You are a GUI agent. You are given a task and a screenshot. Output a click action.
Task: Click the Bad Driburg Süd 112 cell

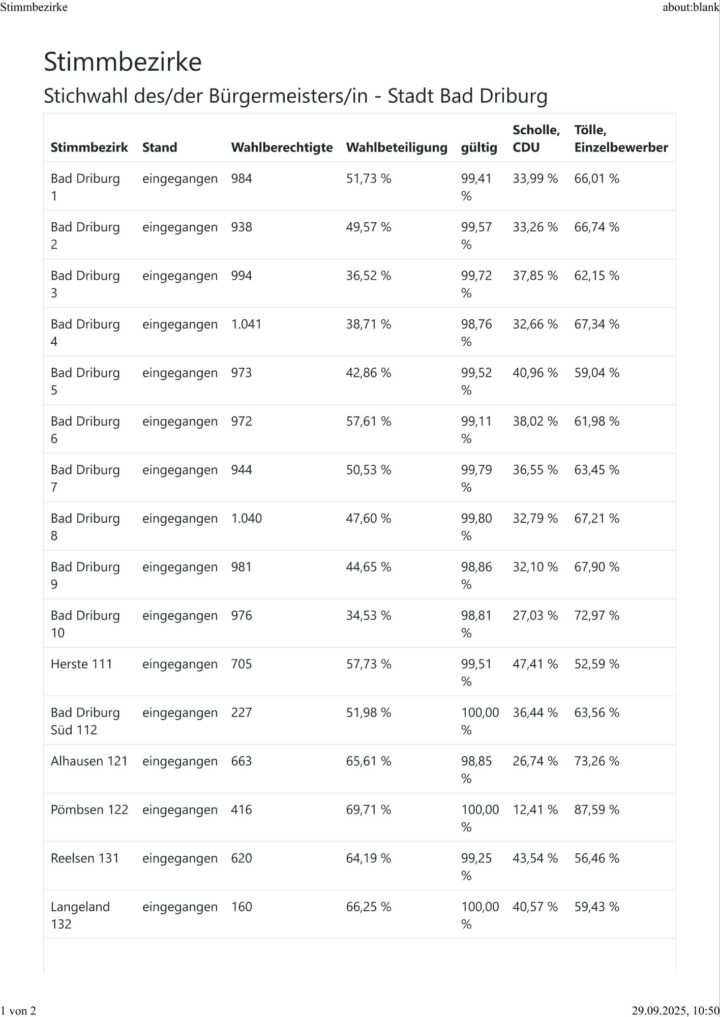pos(88,721)
